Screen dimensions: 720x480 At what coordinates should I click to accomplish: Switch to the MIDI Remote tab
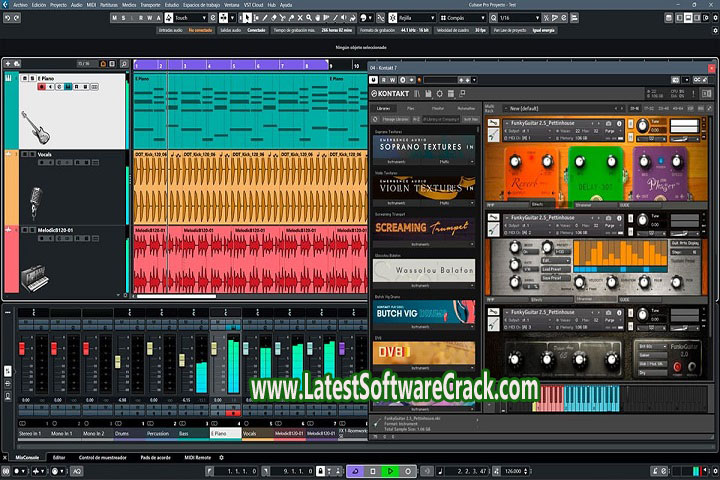tap(197, 457)
